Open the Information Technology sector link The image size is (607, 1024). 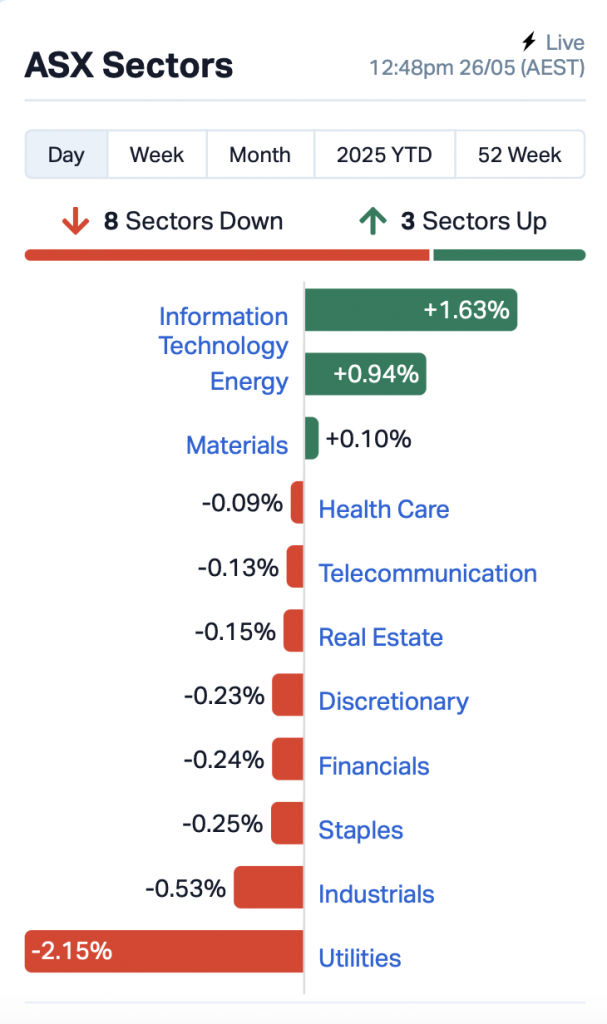click(x=223, y=331)
